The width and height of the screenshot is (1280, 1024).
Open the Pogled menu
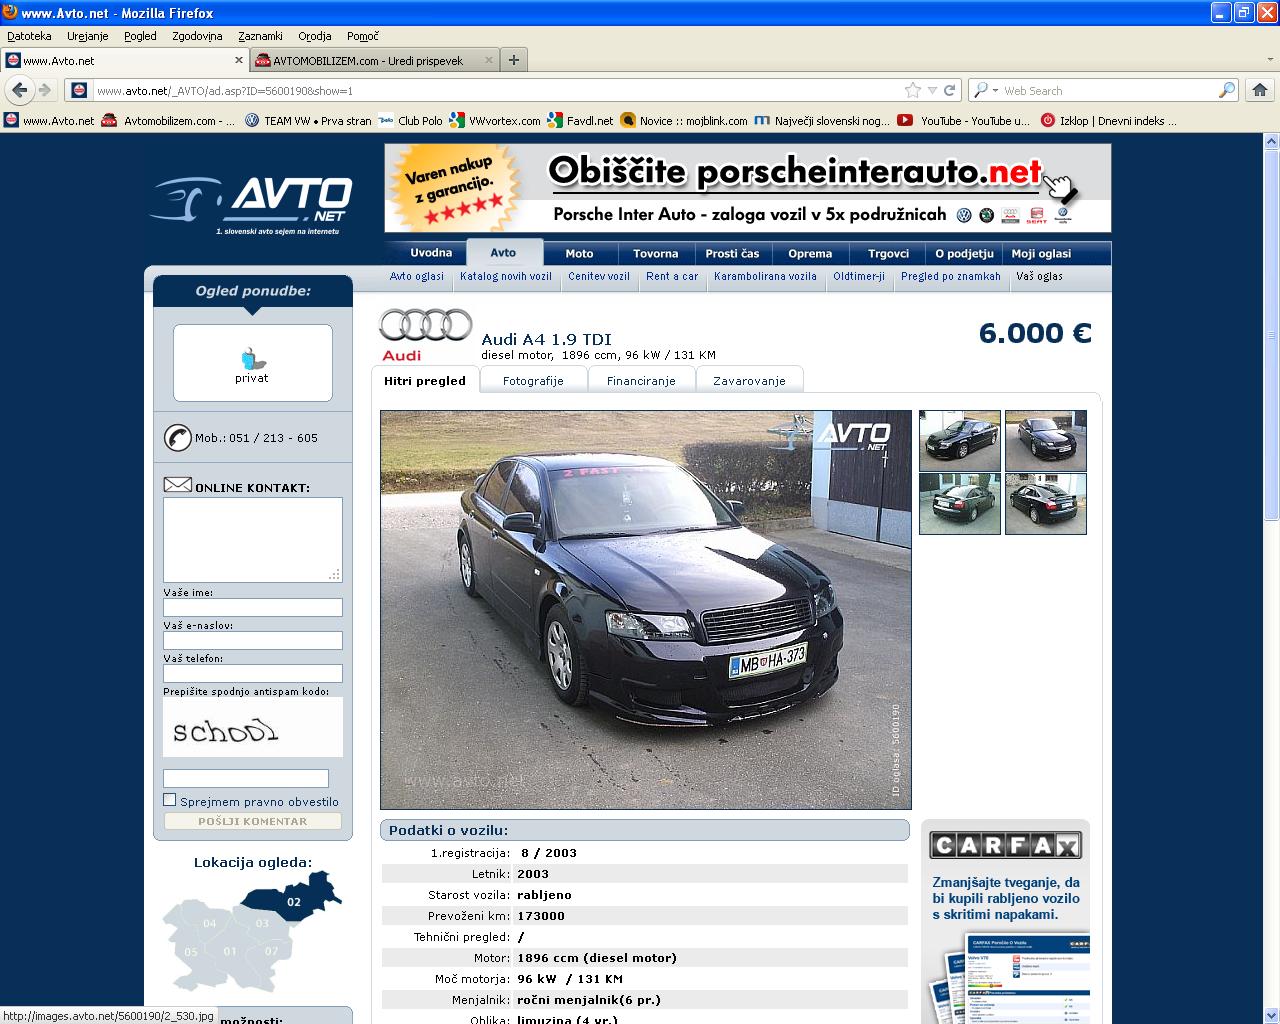click(x=140, y=36)
